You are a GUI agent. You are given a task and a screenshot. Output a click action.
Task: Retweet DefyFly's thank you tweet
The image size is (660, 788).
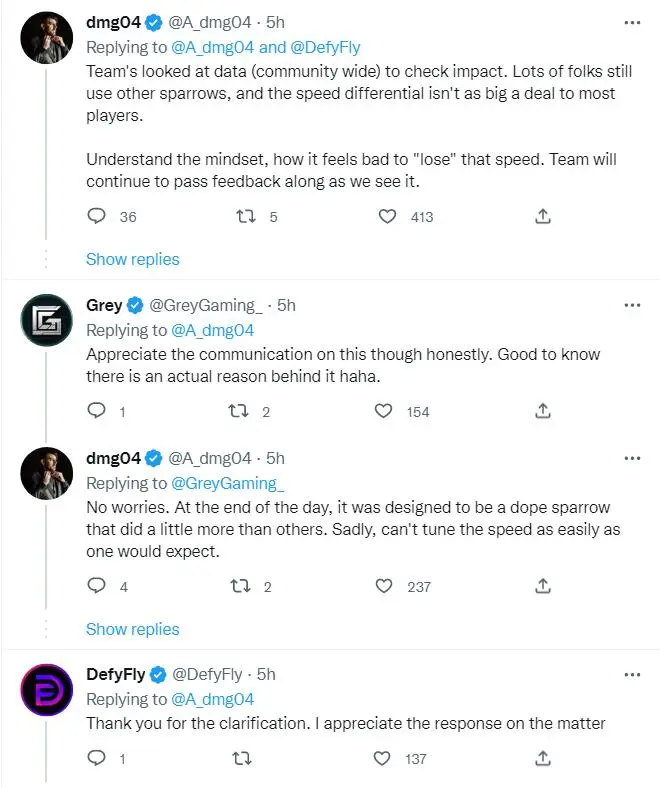[x=242, y=760]
